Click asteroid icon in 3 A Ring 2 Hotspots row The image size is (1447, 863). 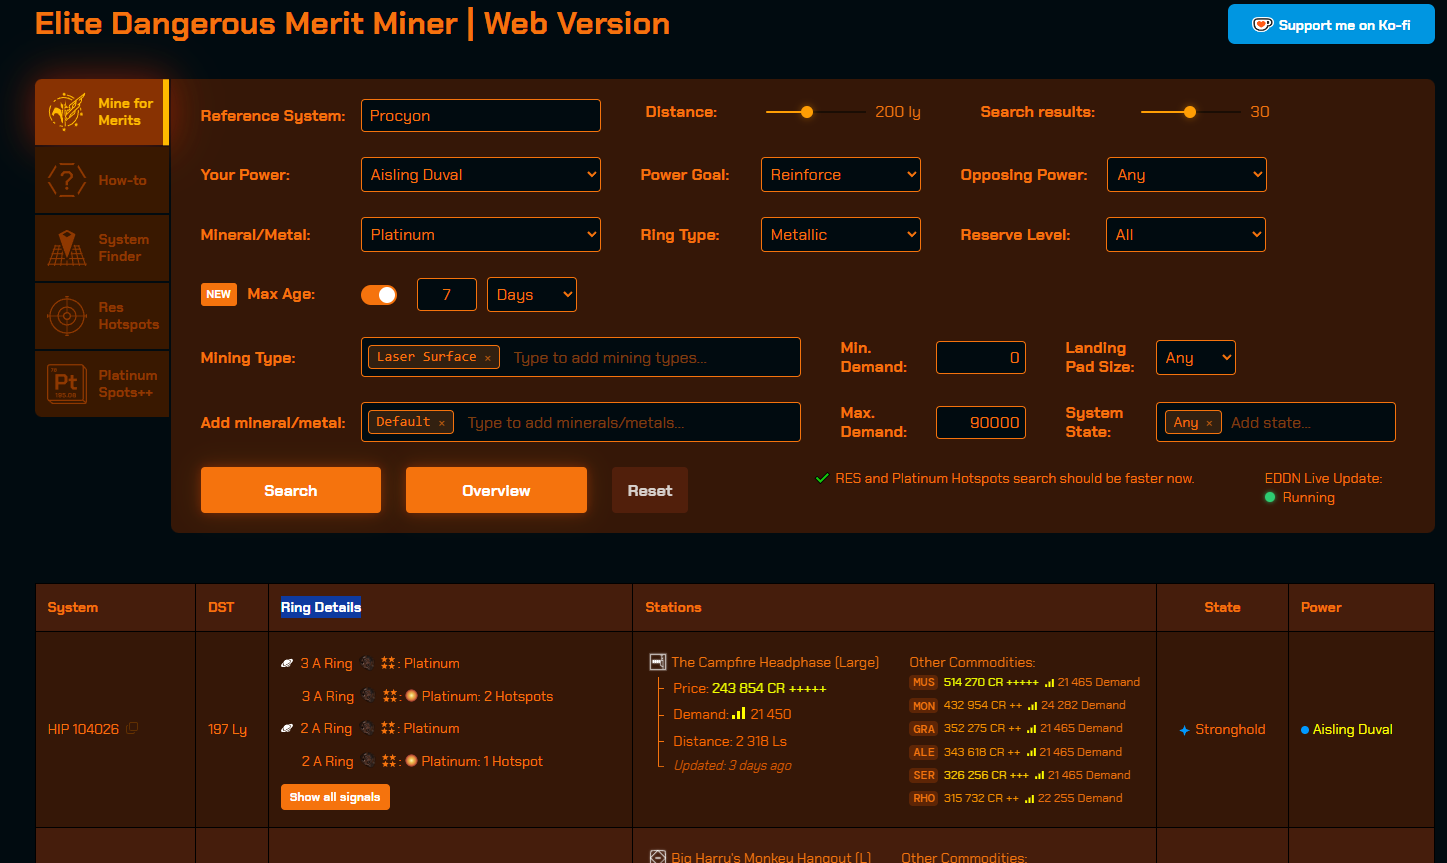[x=368, y=696]
